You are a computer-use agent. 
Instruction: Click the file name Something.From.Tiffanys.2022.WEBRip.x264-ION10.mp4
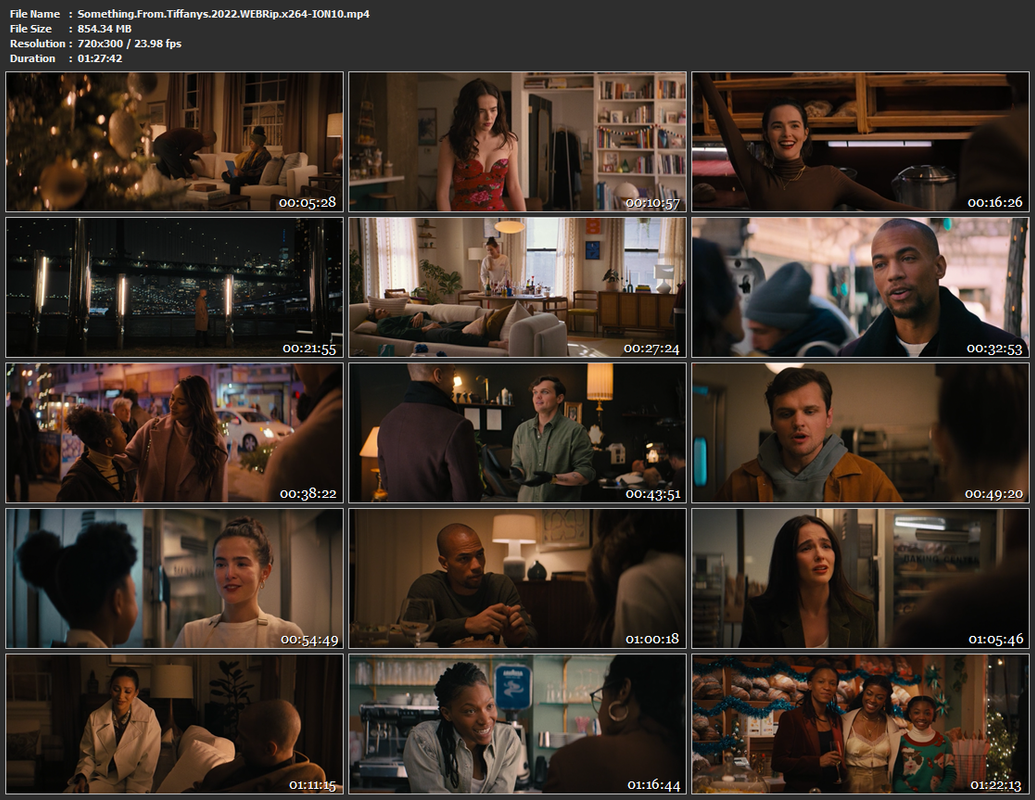[x=223, y=14]
